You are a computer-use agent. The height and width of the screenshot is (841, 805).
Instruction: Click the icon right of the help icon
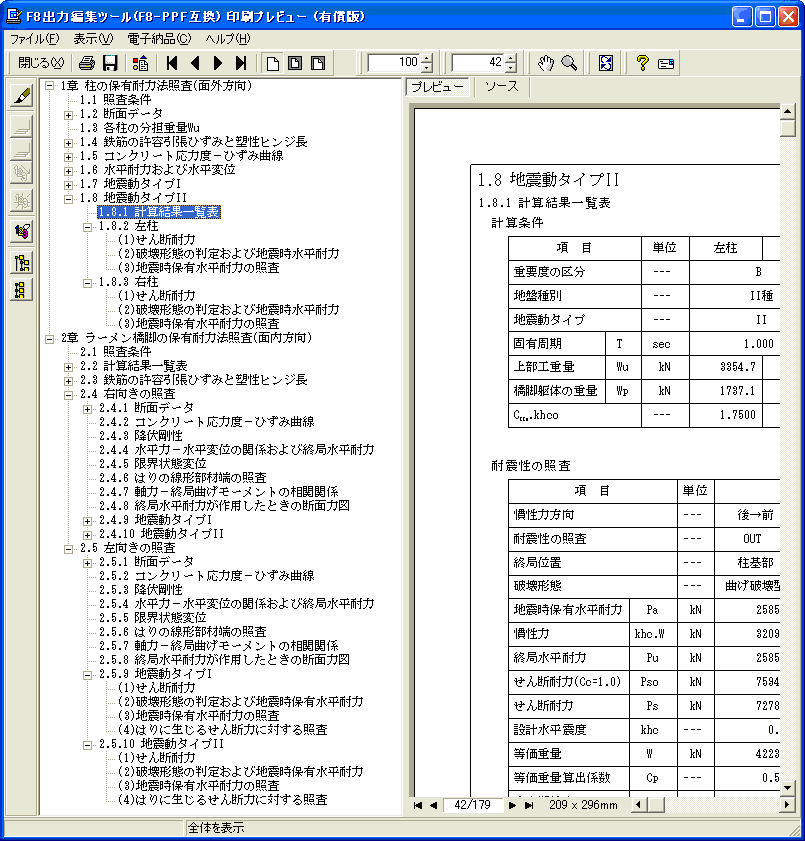(666, 64)
